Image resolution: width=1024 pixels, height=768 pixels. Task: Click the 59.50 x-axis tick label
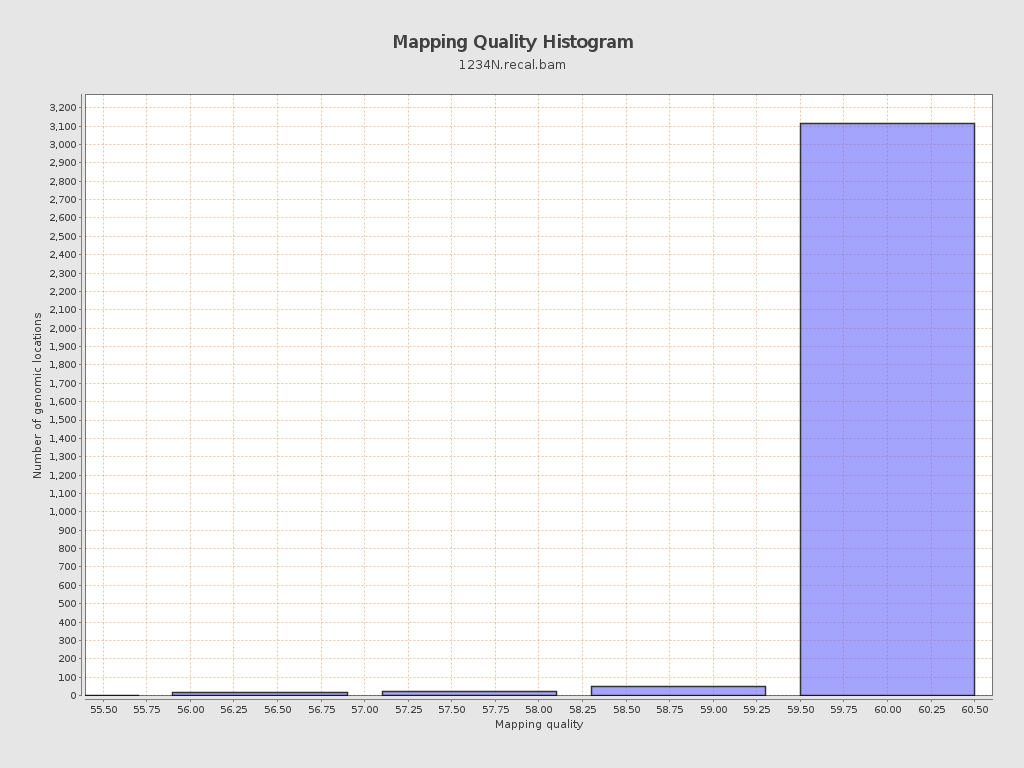[x=800, y=709]
